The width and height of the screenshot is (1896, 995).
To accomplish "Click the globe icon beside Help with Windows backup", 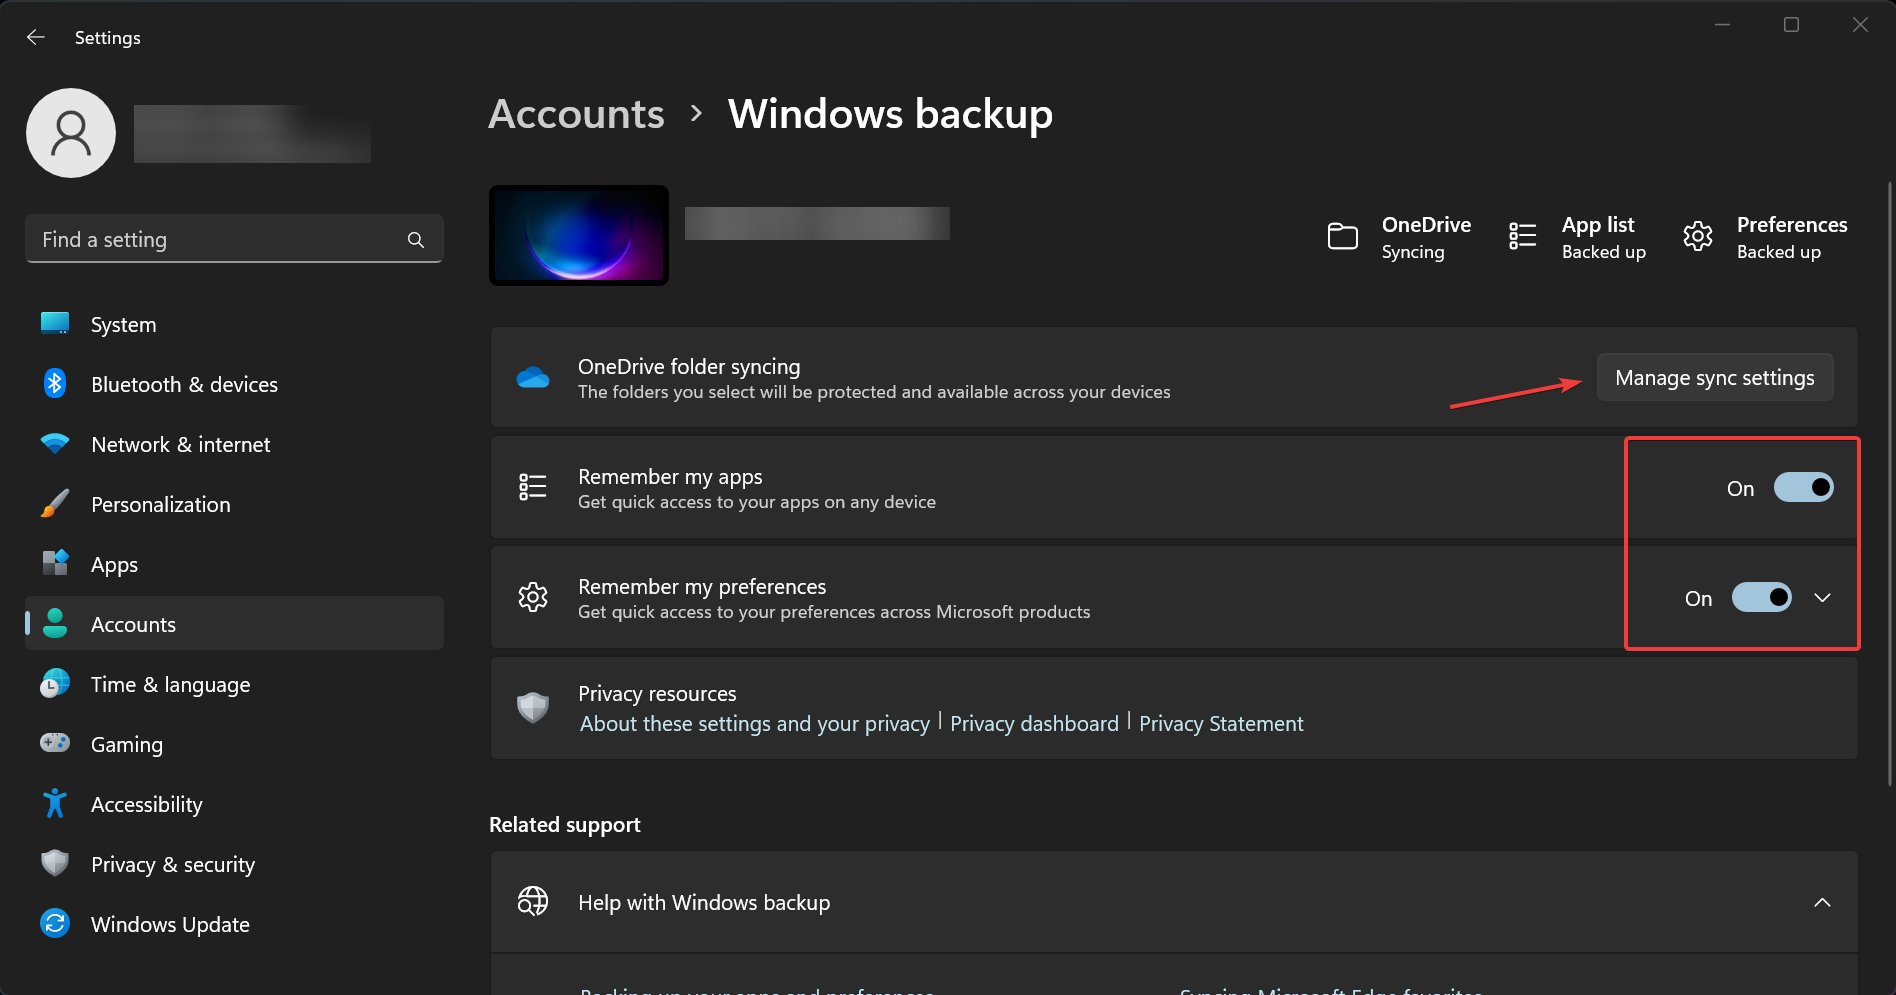I will 533,902.
